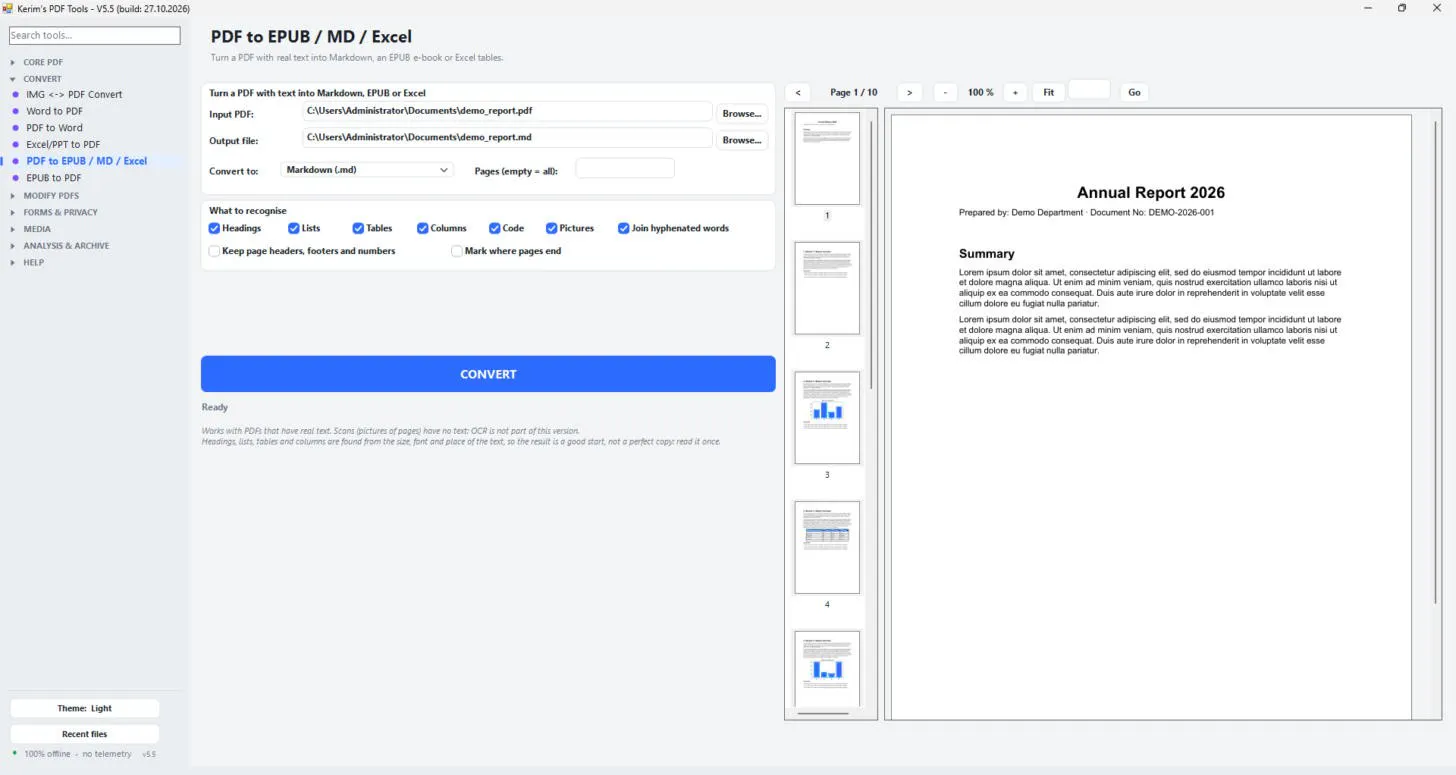Expand the MODIFY PDFS section
Screen dimensions: 1456x775
51,196
